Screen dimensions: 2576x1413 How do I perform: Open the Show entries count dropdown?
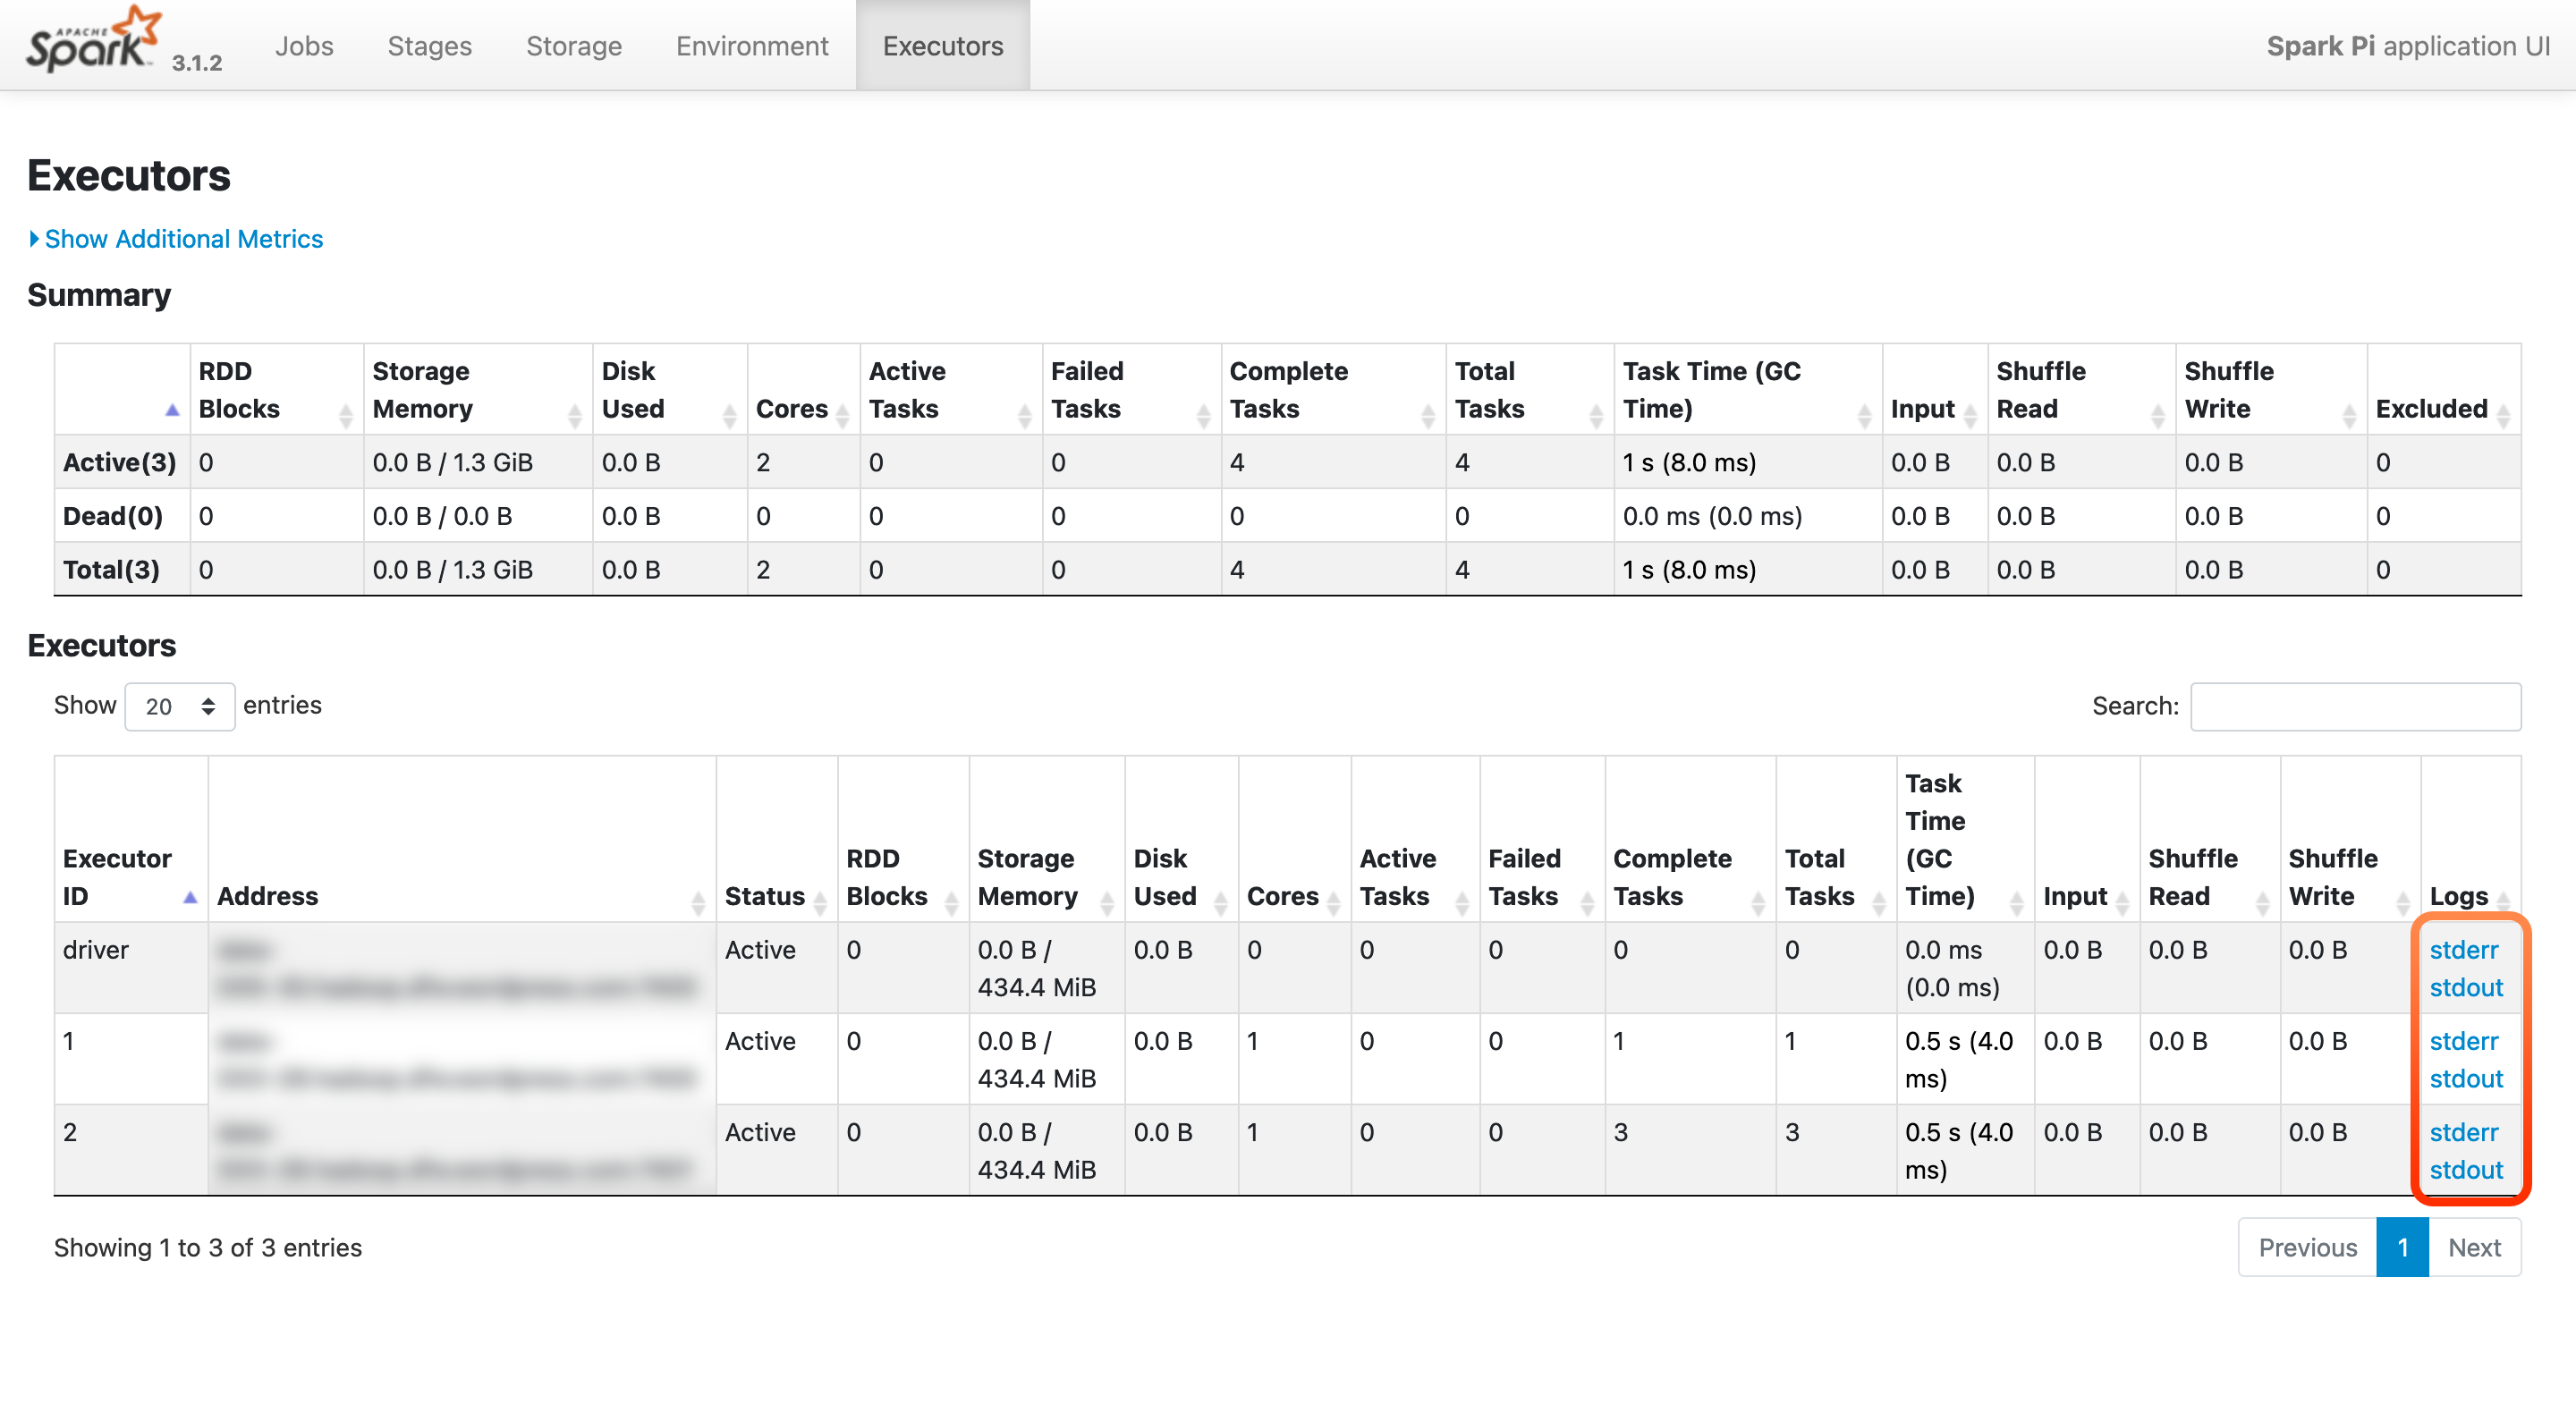point(179,706)
